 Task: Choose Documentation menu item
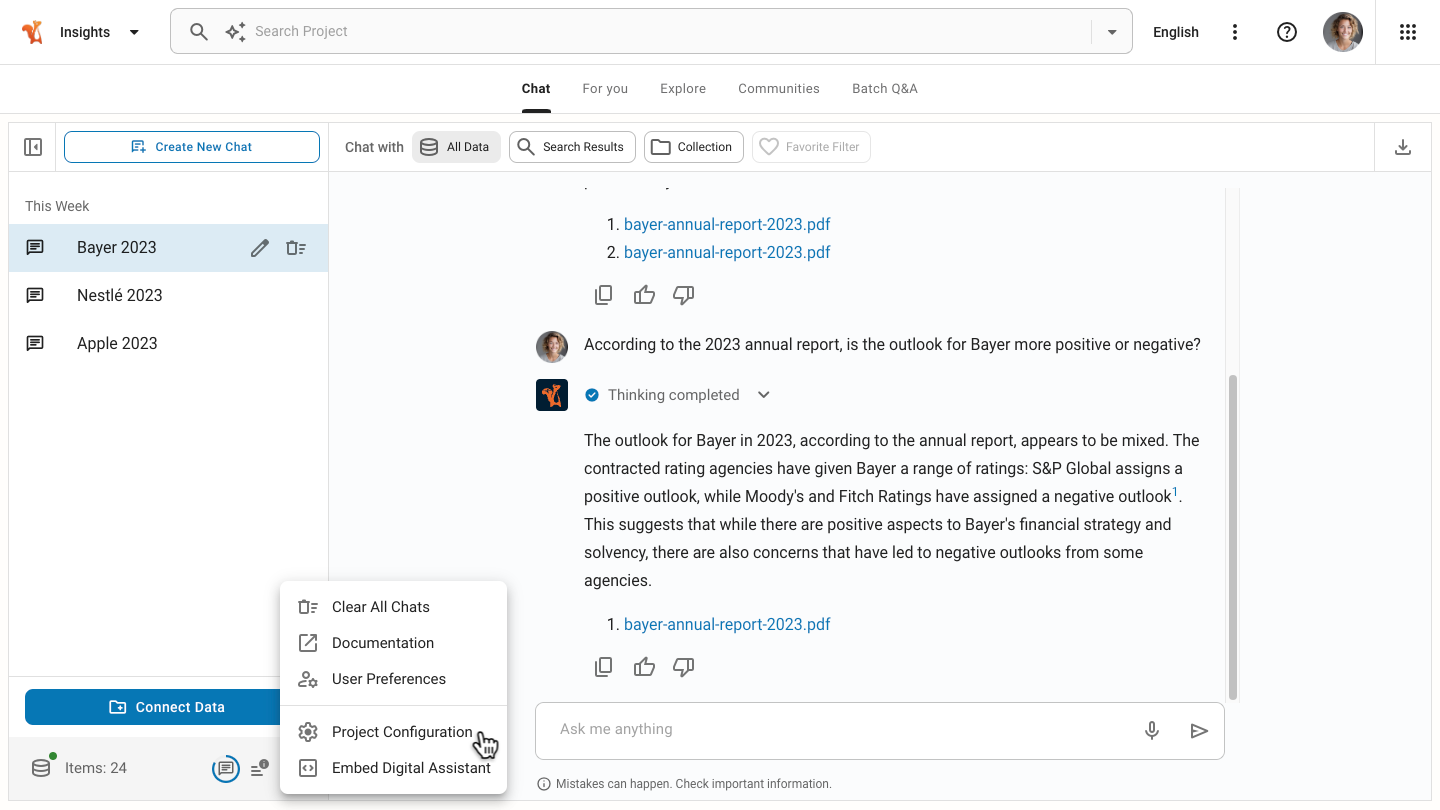(x=393, y=643)
